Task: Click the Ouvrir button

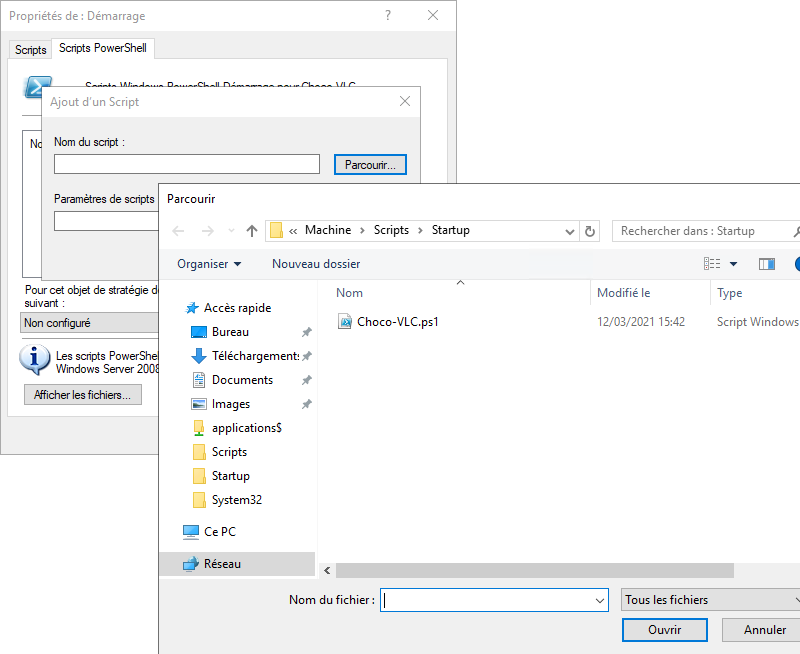Action: click(x=664, y=630)
